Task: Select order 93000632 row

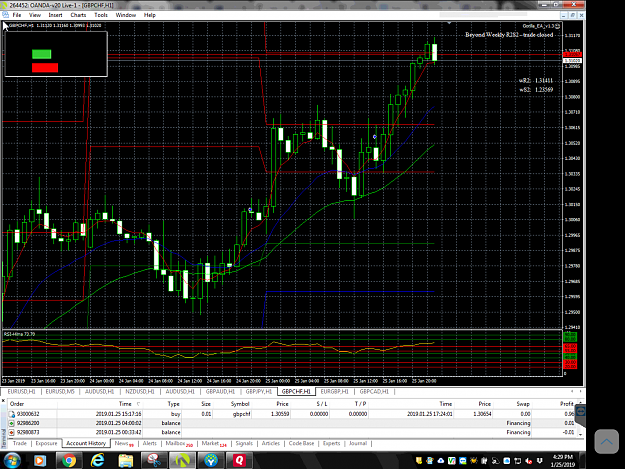Action: [292, 414]
